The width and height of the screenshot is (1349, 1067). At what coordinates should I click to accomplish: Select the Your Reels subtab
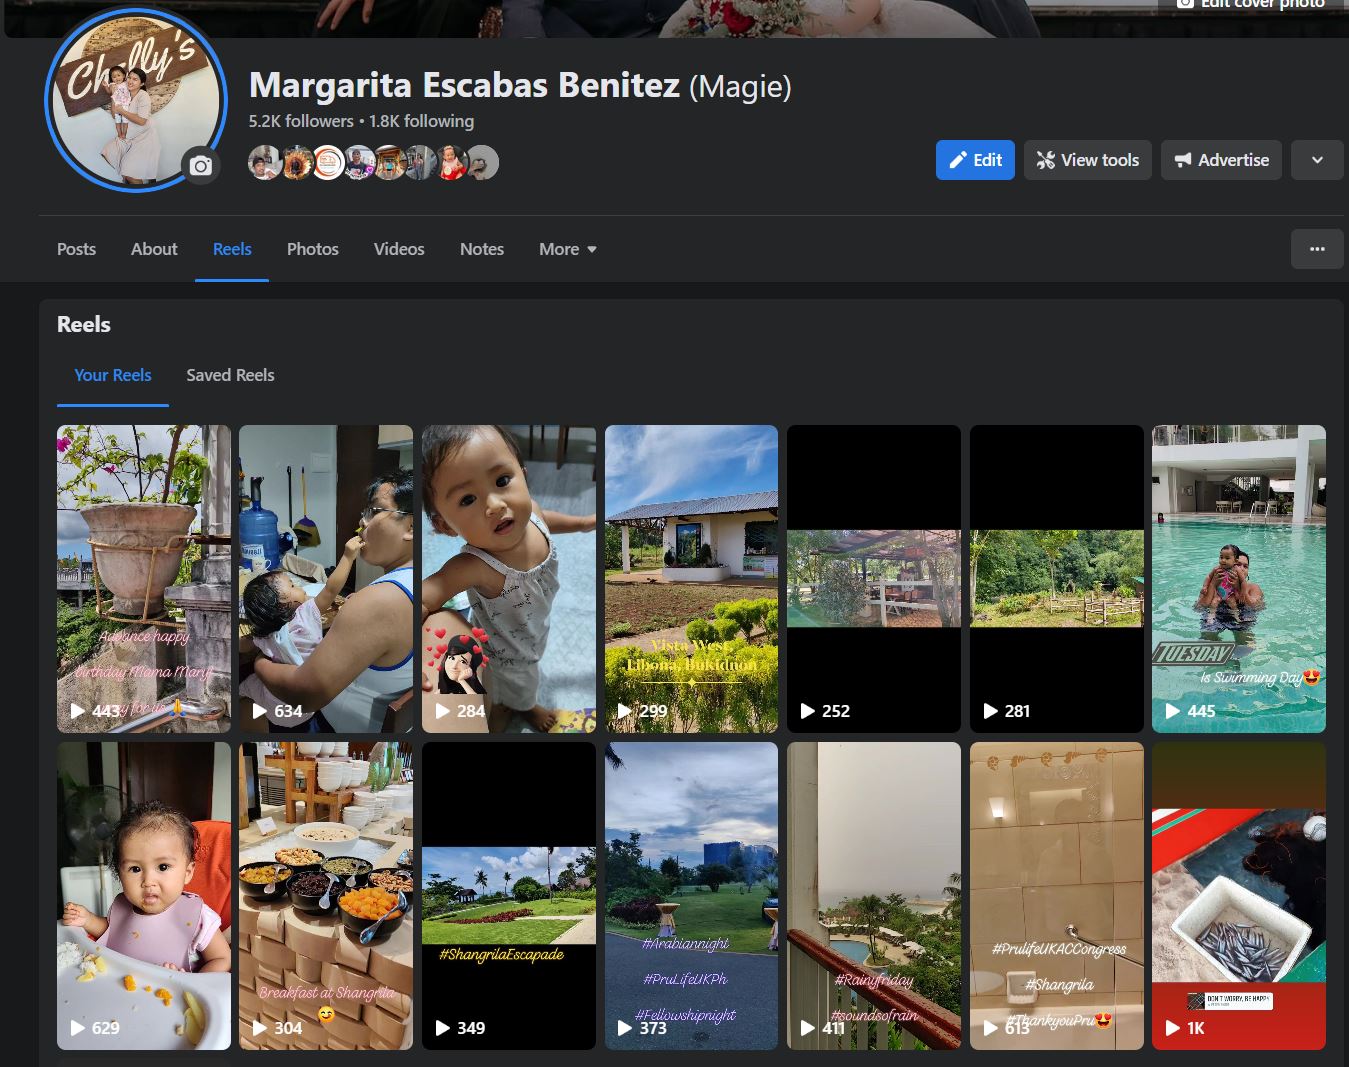pos(113,375)
